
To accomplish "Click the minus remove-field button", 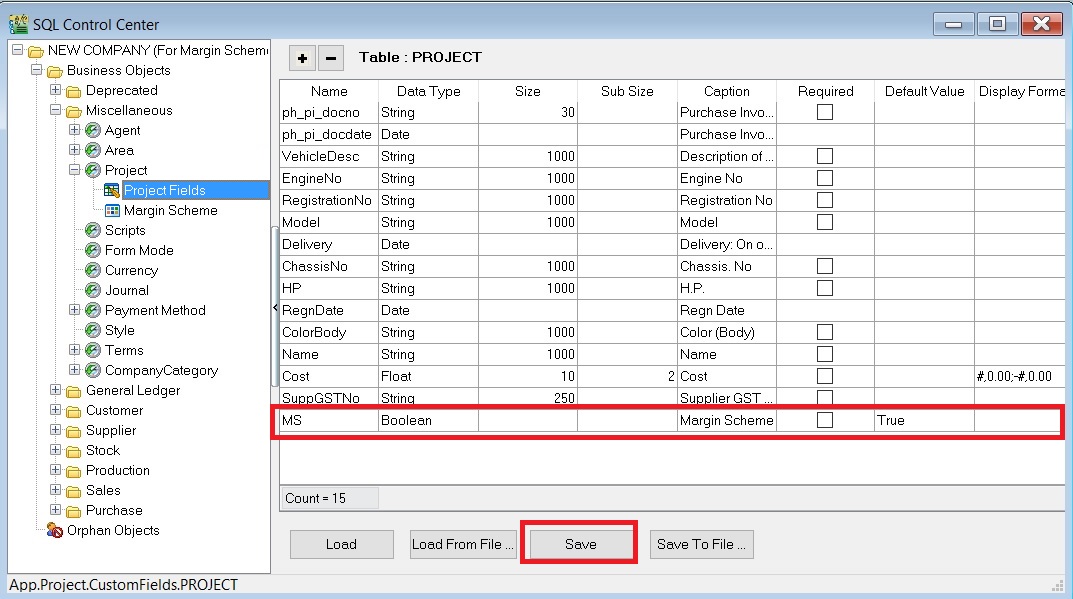I will click(331, 58).
